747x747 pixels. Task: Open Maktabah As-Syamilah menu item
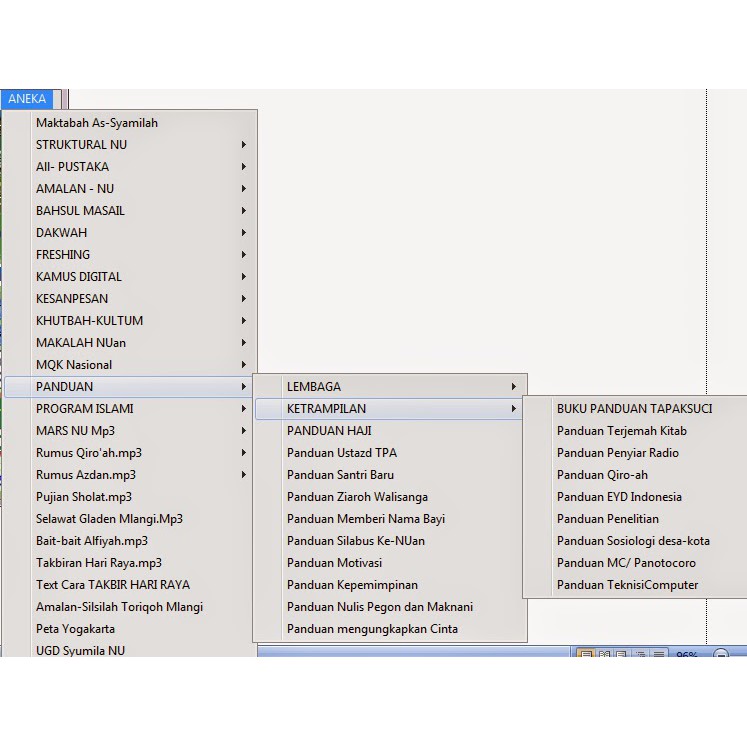click(97, 123)
